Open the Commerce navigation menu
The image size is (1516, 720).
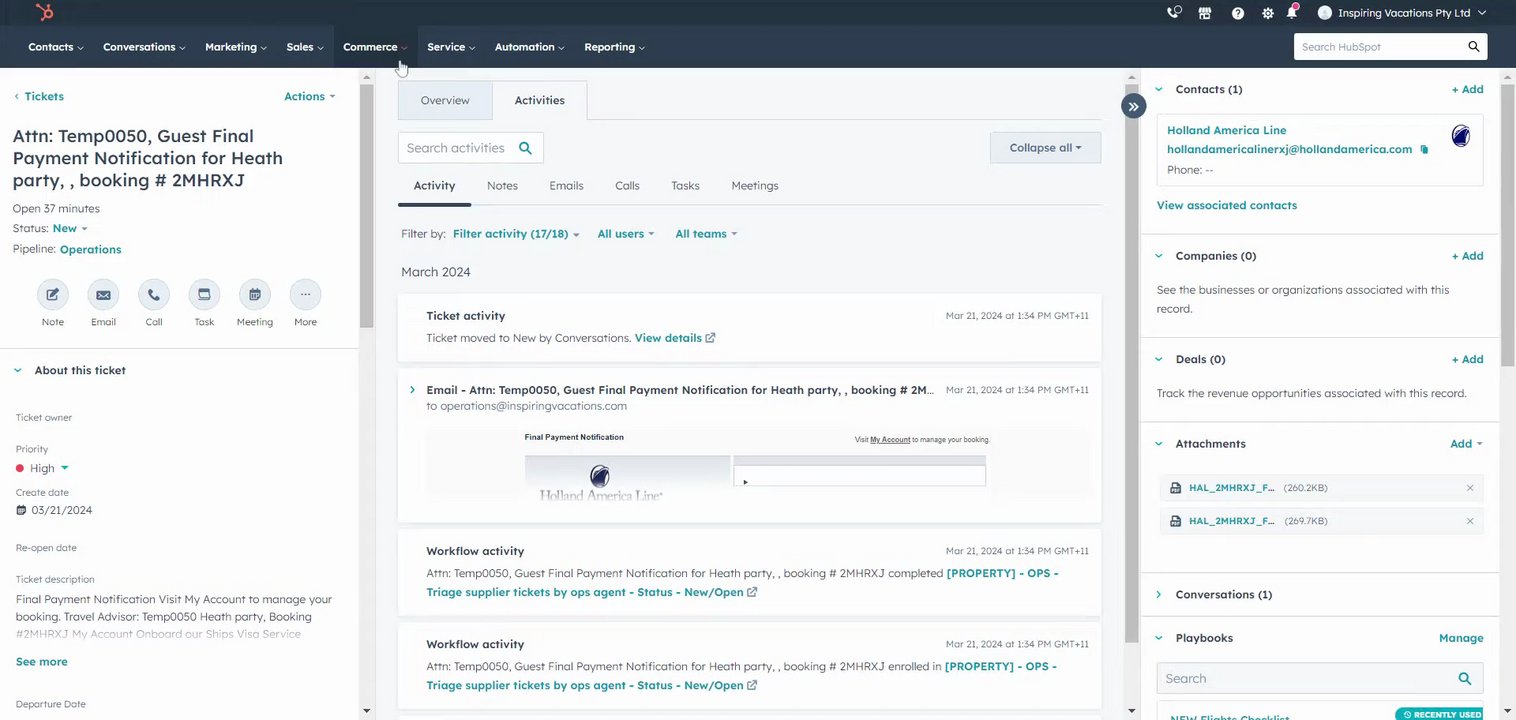[x=375, y=47]
